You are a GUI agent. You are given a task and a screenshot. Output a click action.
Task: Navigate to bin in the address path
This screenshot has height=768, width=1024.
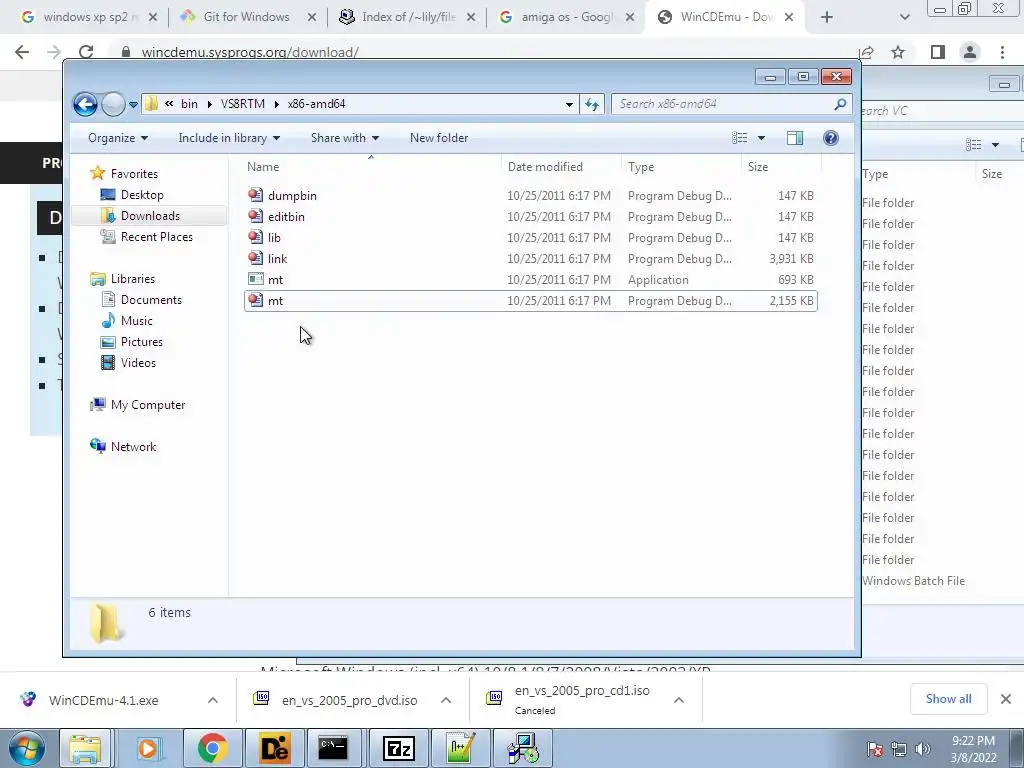[189, 104]
